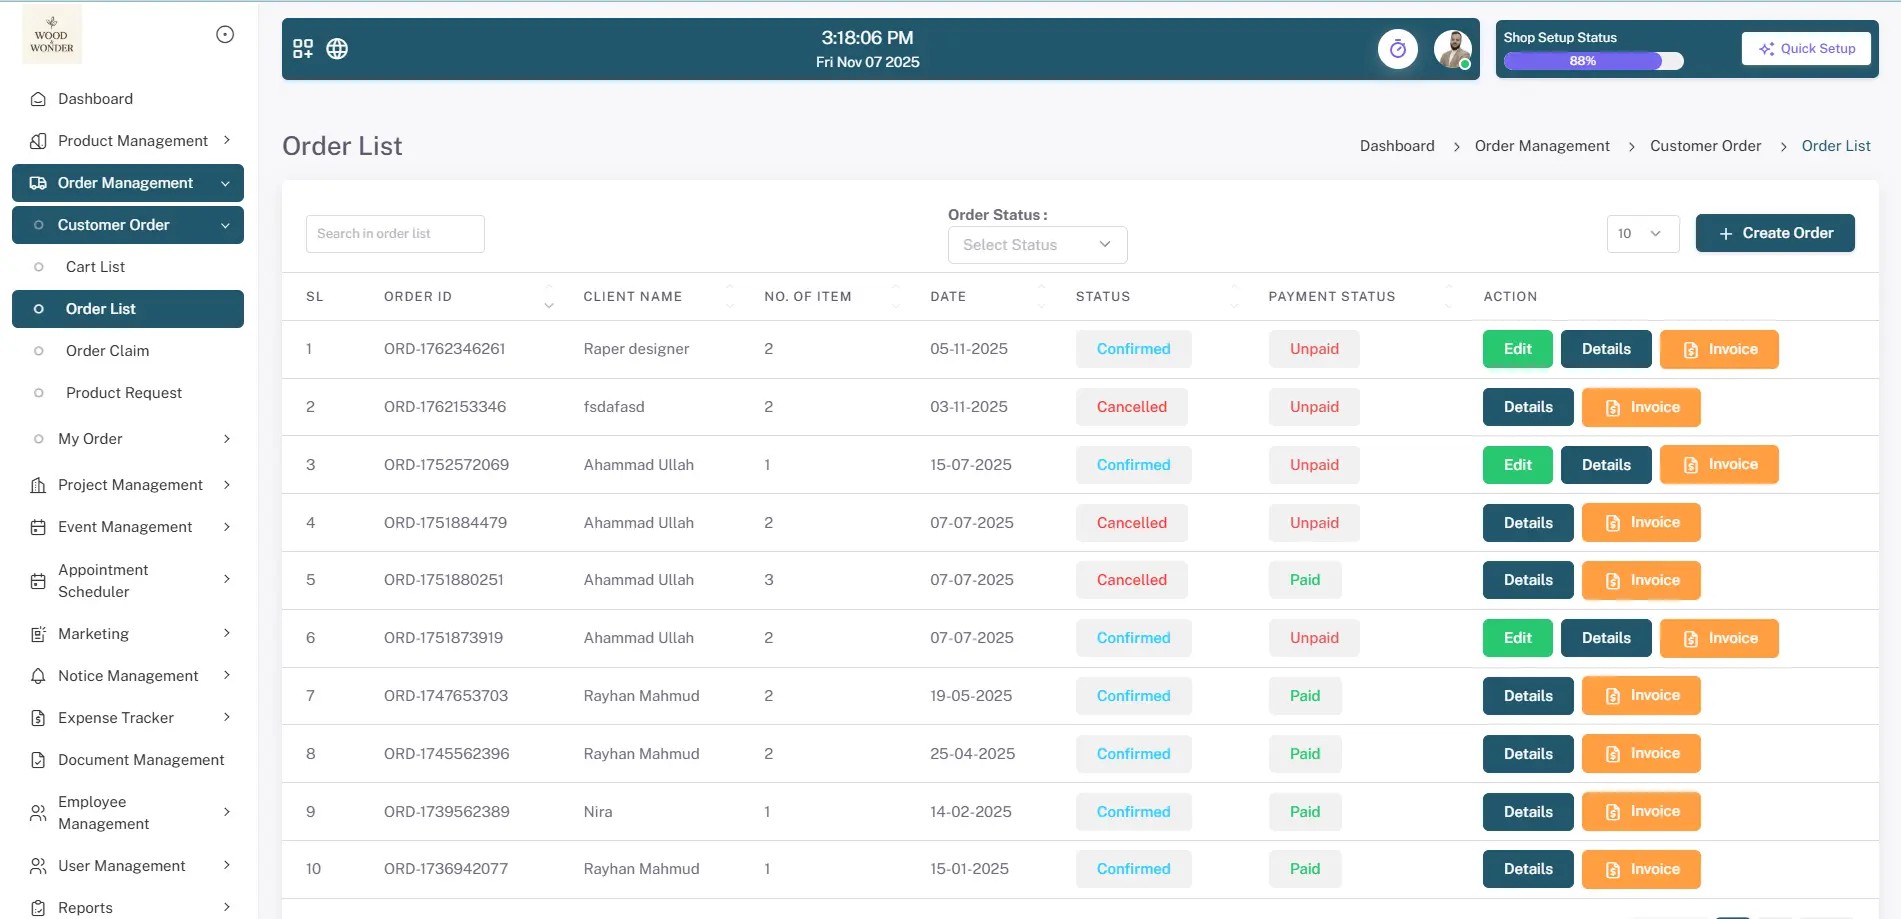1901x919 pixels.
Task: Click the order list search field
Action: 394,233
